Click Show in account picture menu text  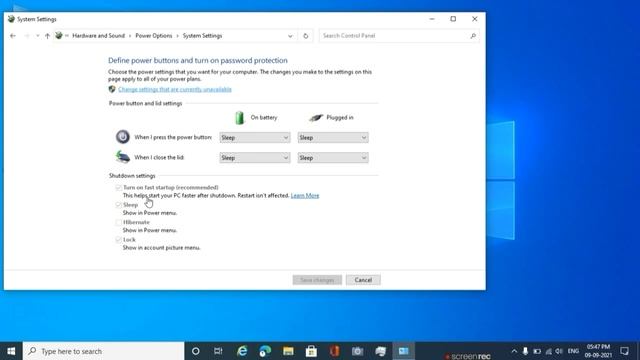coord(161,248)
